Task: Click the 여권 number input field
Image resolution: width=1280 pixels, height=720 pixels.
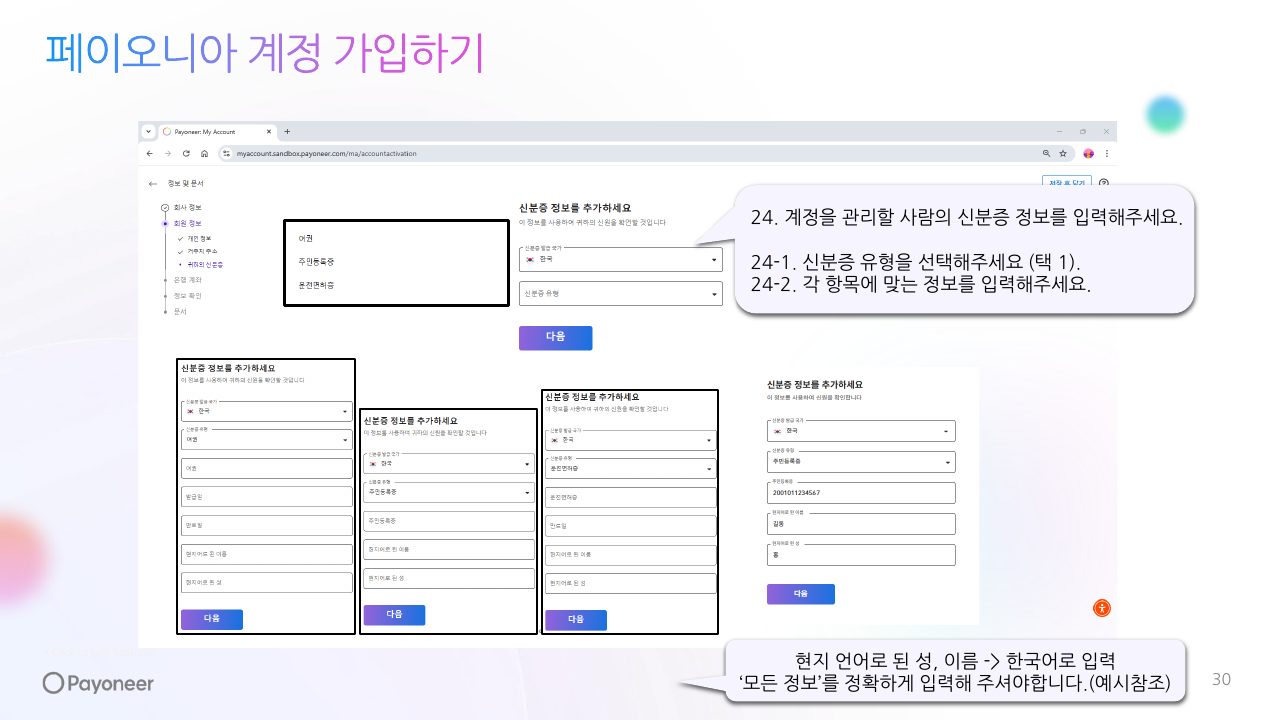Action: point(265,468)
